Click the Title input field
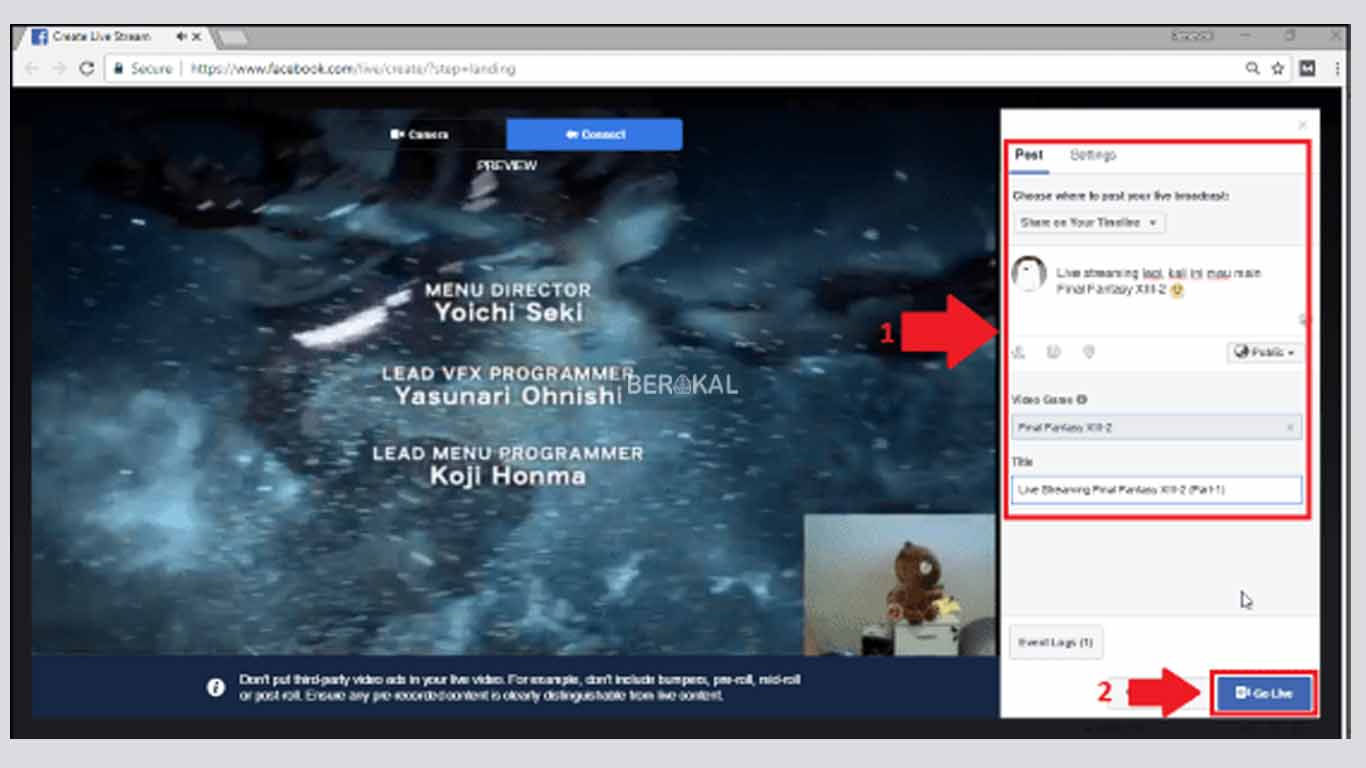Viewport: 1366px width, 768px height. [1157, 490]
